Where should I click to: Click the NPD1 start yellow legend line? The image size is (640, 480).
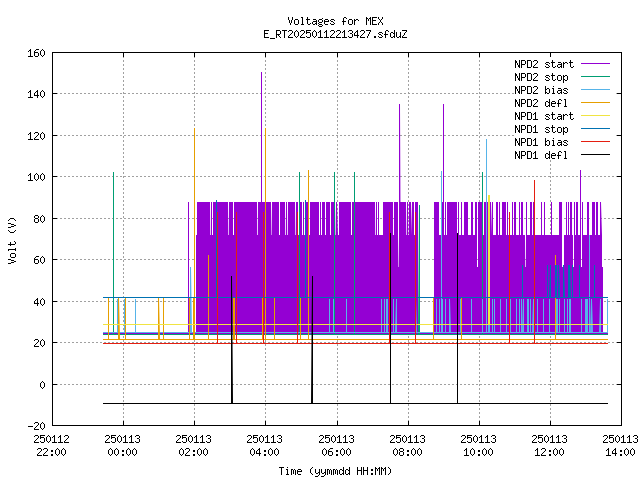click(x=595, y=116)
